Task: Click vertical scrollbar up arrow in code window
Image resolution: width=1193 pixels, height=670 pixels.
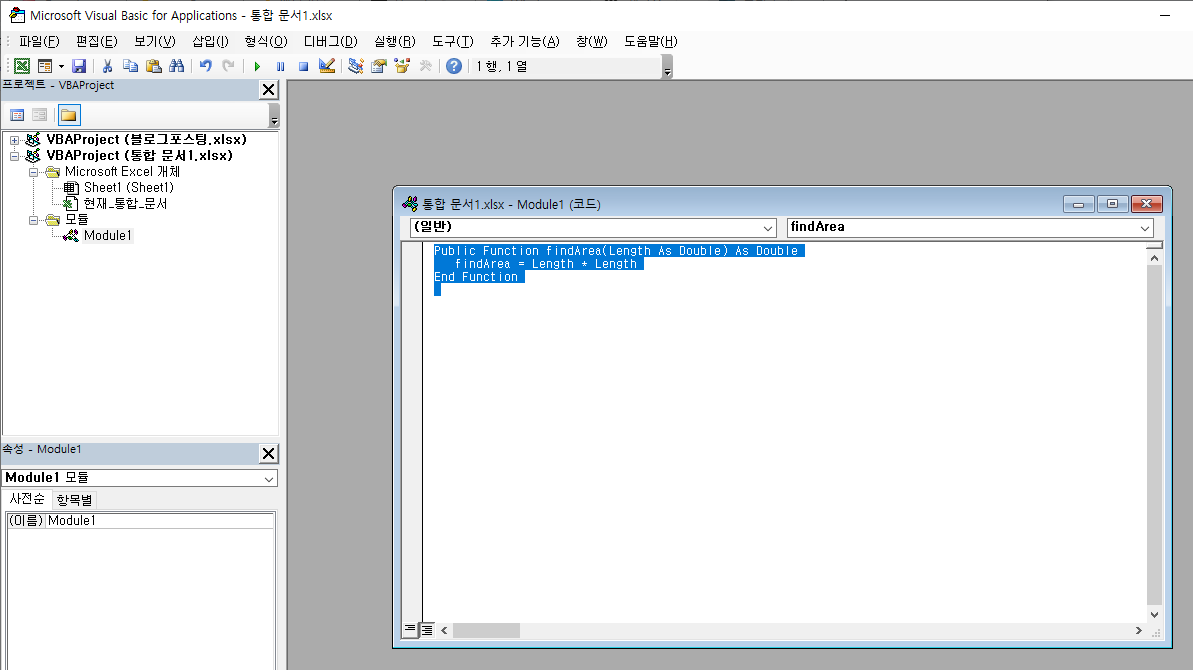Action: point(1154,258)
